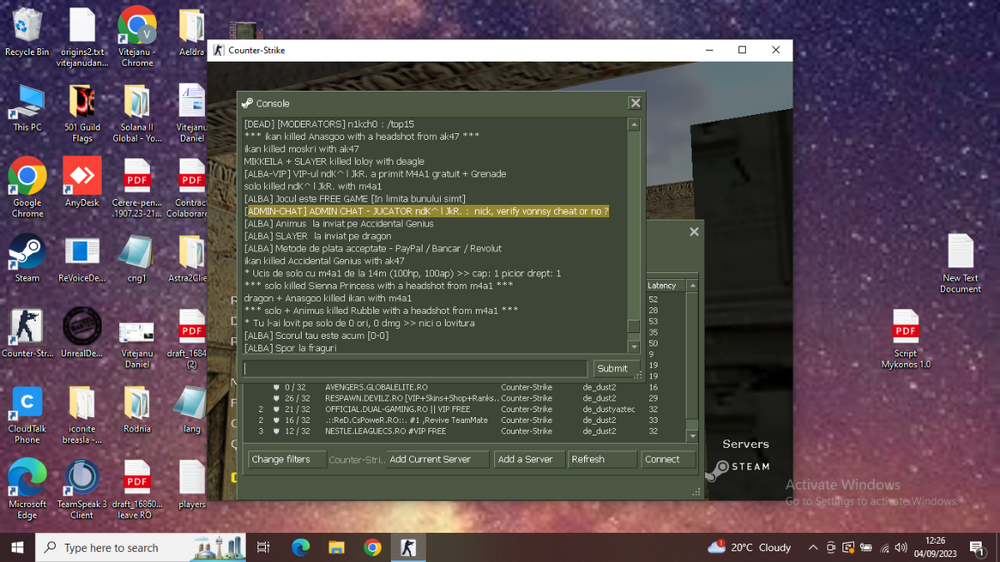
Task: Expand hidden system tray icons chevron
Action: (813, 548)
